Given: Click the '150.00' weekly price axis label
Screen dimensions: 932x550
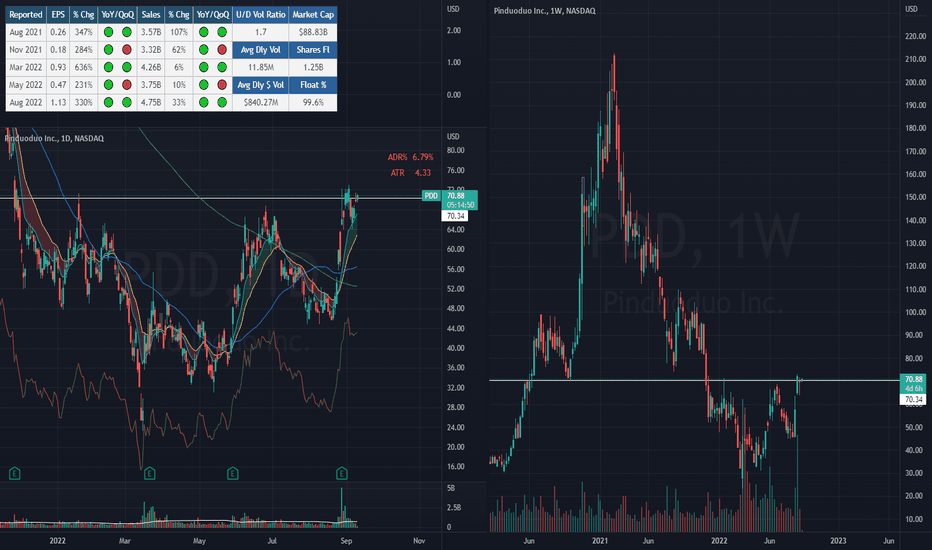Looking at the screenshot, I should [915, 197].
